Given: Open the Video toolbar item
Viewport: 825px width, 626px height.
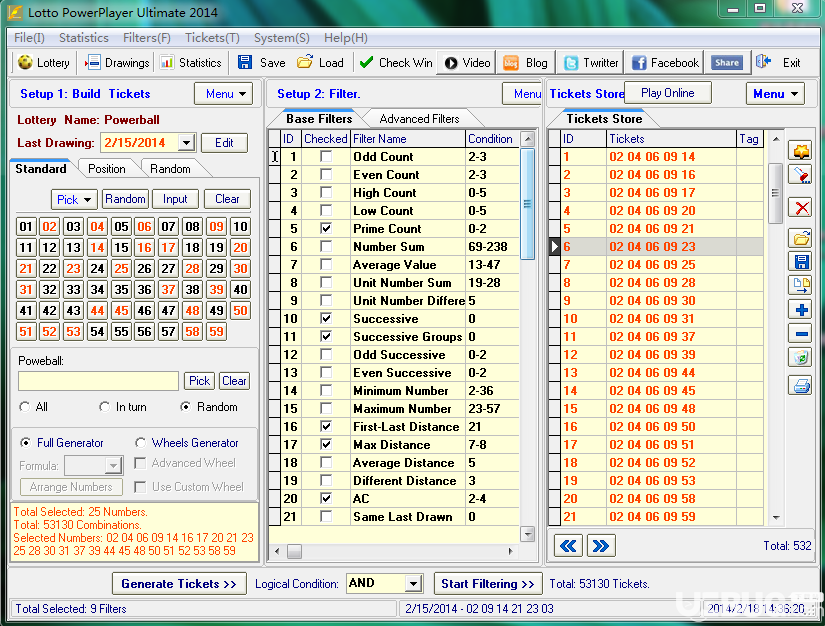Looking at the screenshot, I should (467, 63).
